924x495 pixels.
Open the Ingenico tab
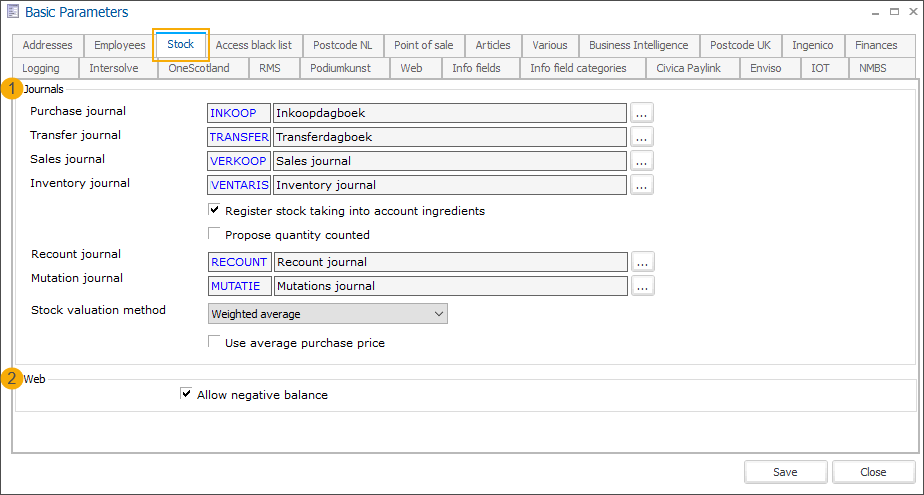813,45
